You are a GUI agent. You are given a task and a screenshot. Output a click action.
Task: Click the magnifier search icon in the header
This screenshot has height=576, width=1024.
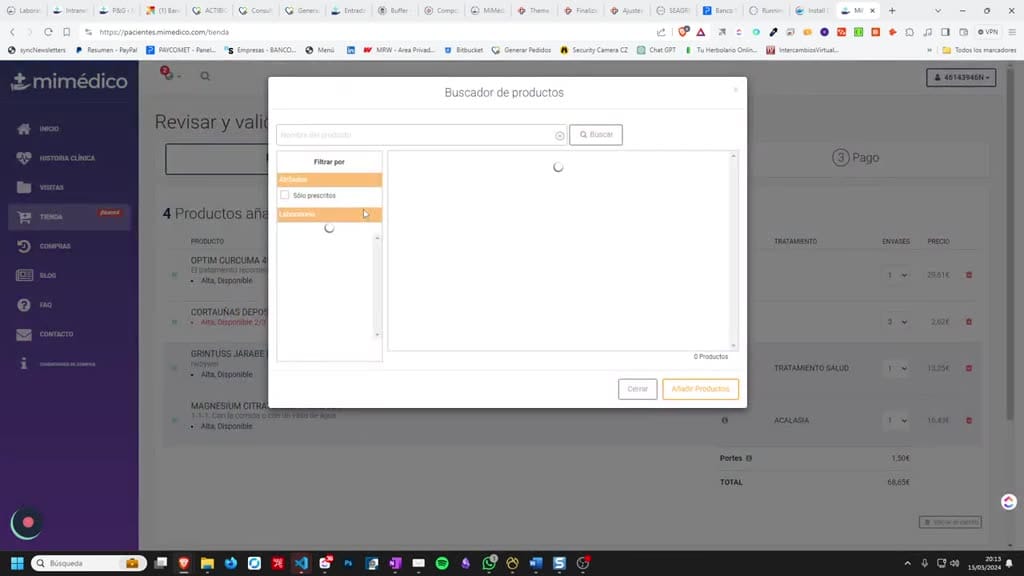click(x=205, y=76)
